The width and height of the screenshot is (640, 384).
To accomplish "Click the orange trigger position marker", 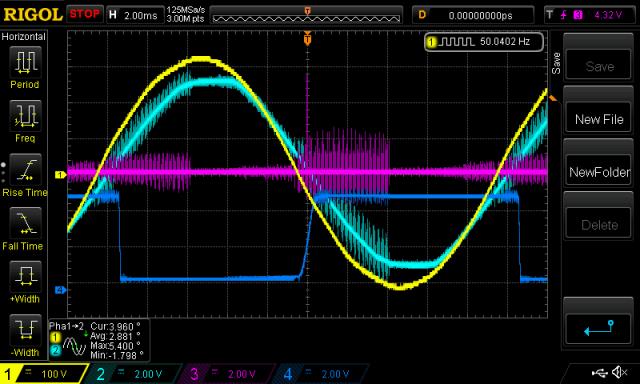I will tap(307, 39).
